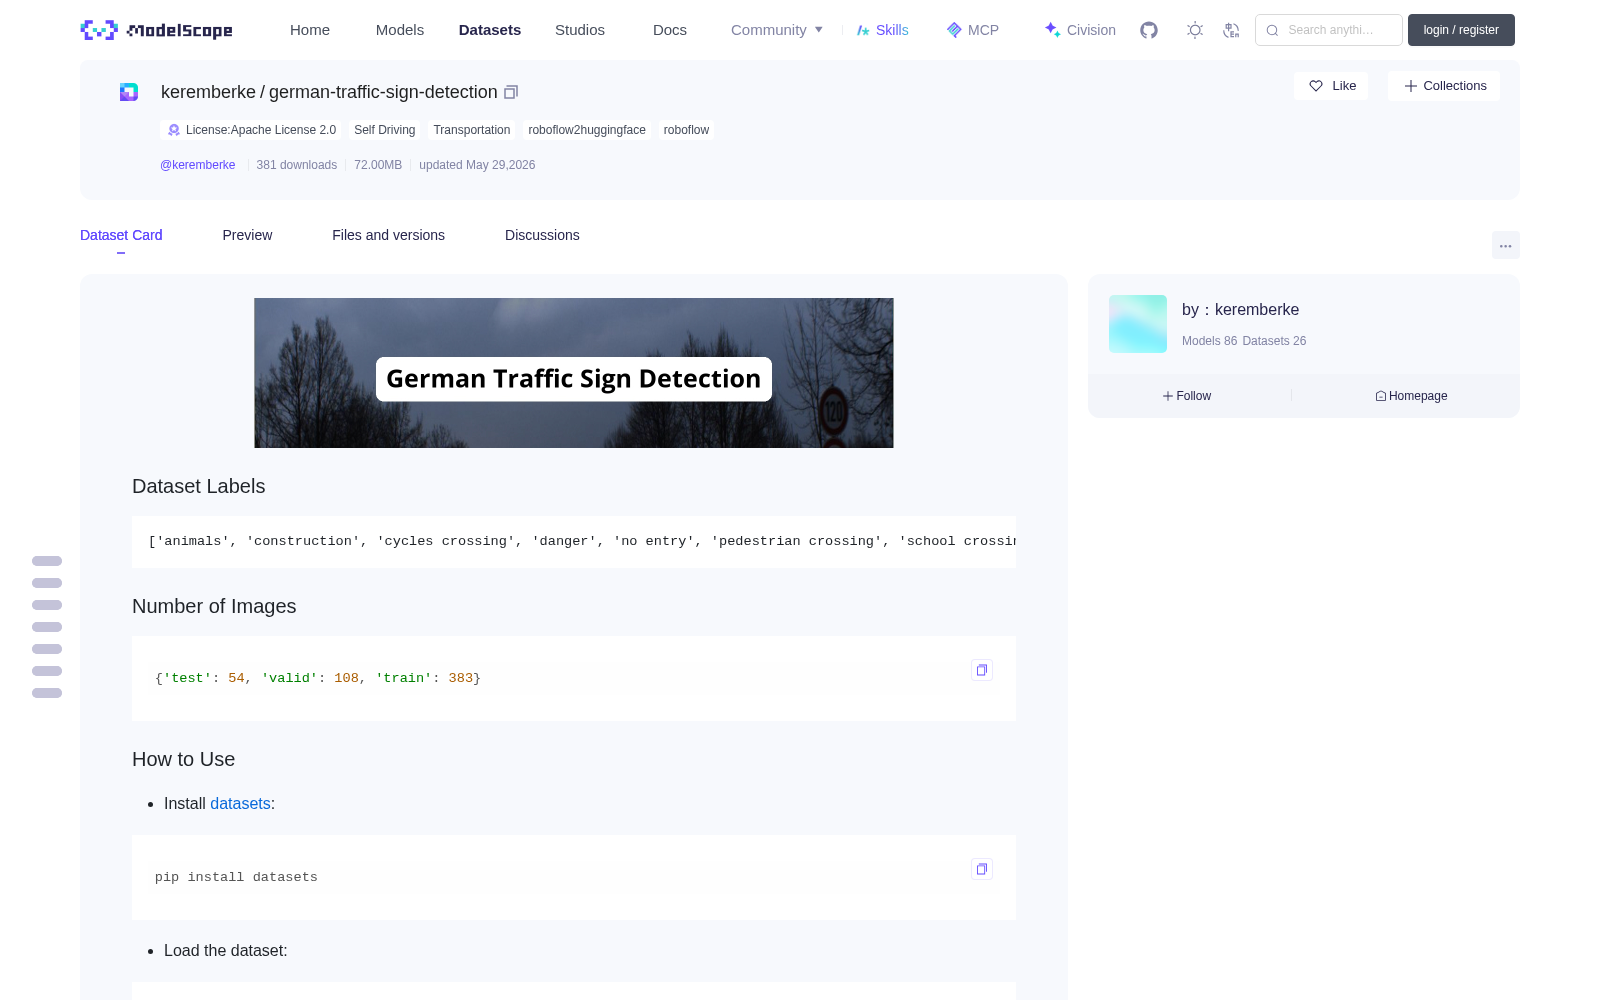Viewport: 1600px width, 1000px height.
Task: Click the 'by : keremberke' author name
Action: (1240, 310)
